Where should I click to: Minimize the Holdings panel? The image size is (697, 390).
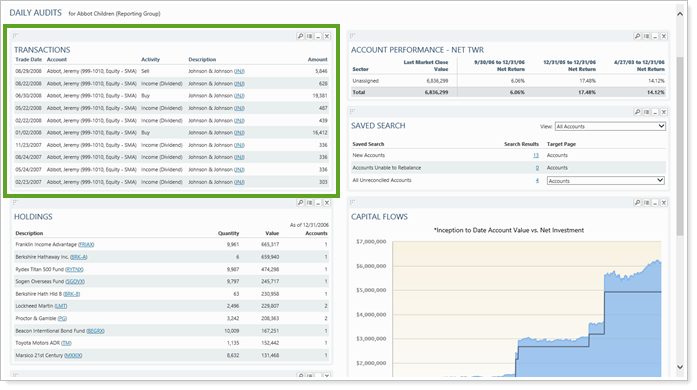318,203
